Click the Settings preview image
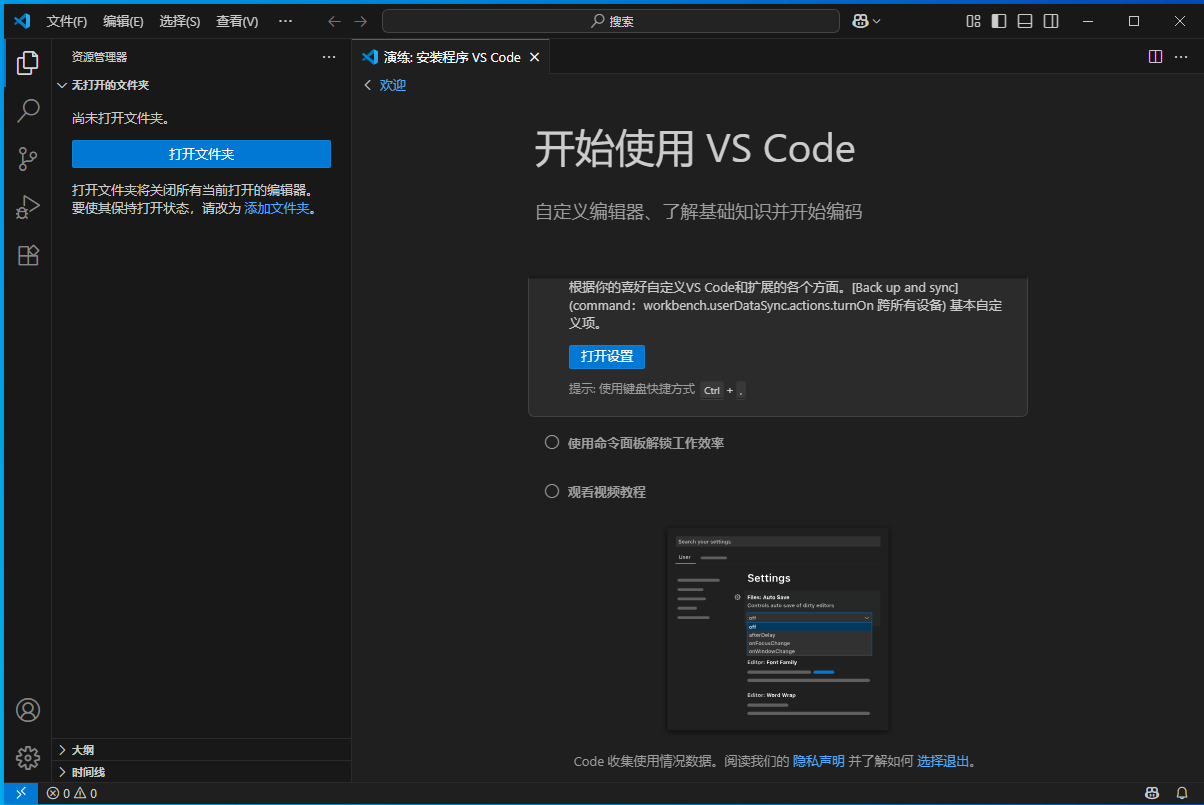 (x=778, y=629)
